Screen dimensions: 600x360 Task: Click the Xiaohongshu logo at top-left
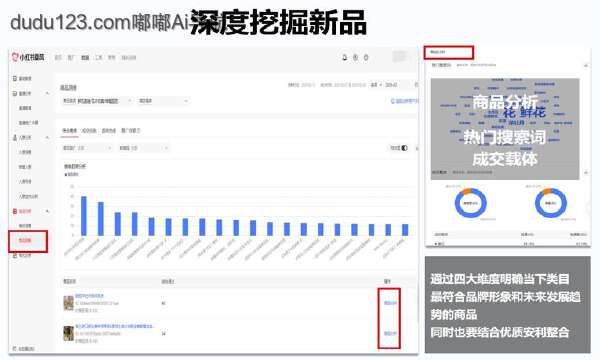point(28,57)
